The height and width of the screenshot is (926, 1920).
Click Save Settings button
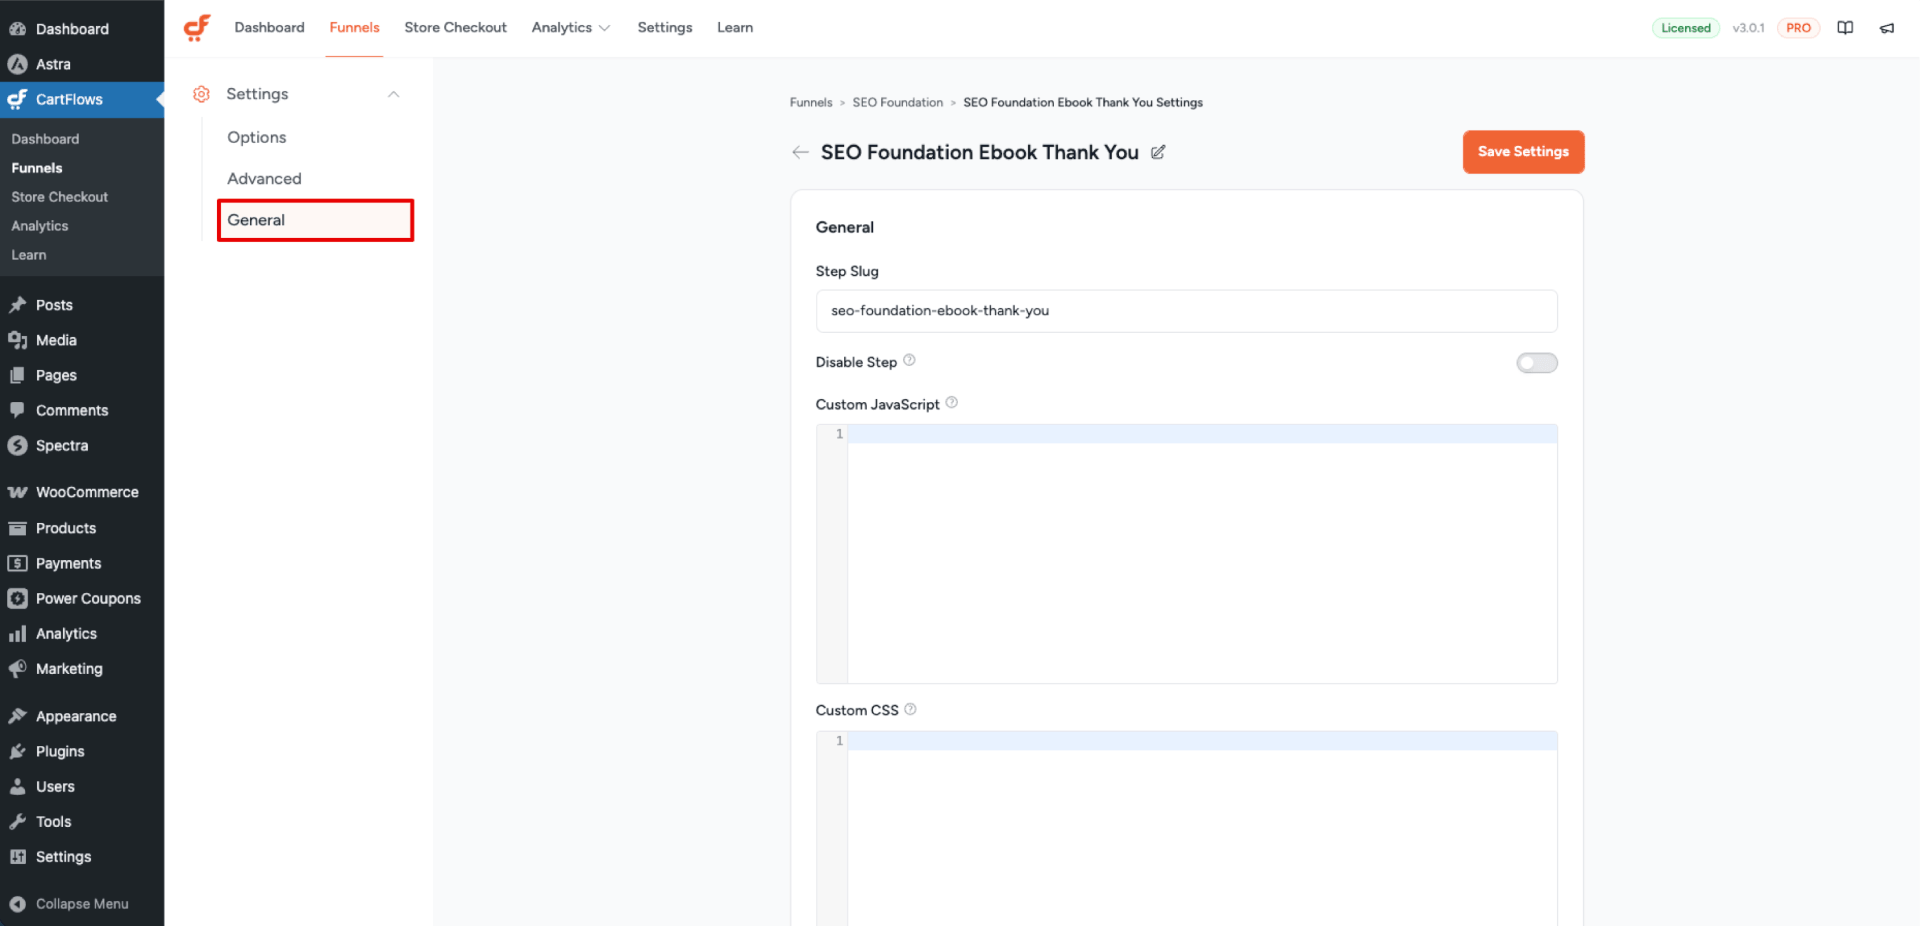(1523, 152)
